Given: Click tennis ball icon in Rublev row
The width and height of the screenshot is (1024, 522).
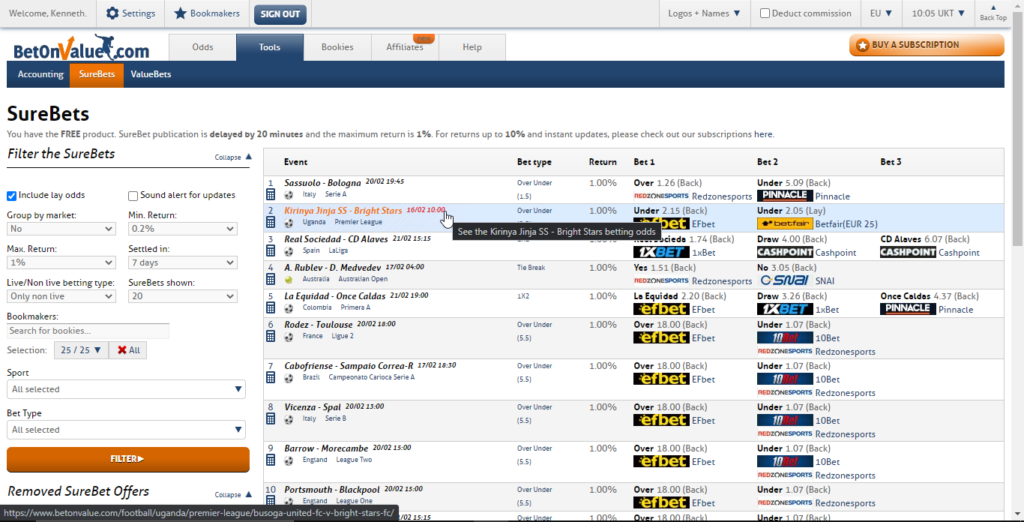Looking at the screenshot, I should tap(289, 280).
